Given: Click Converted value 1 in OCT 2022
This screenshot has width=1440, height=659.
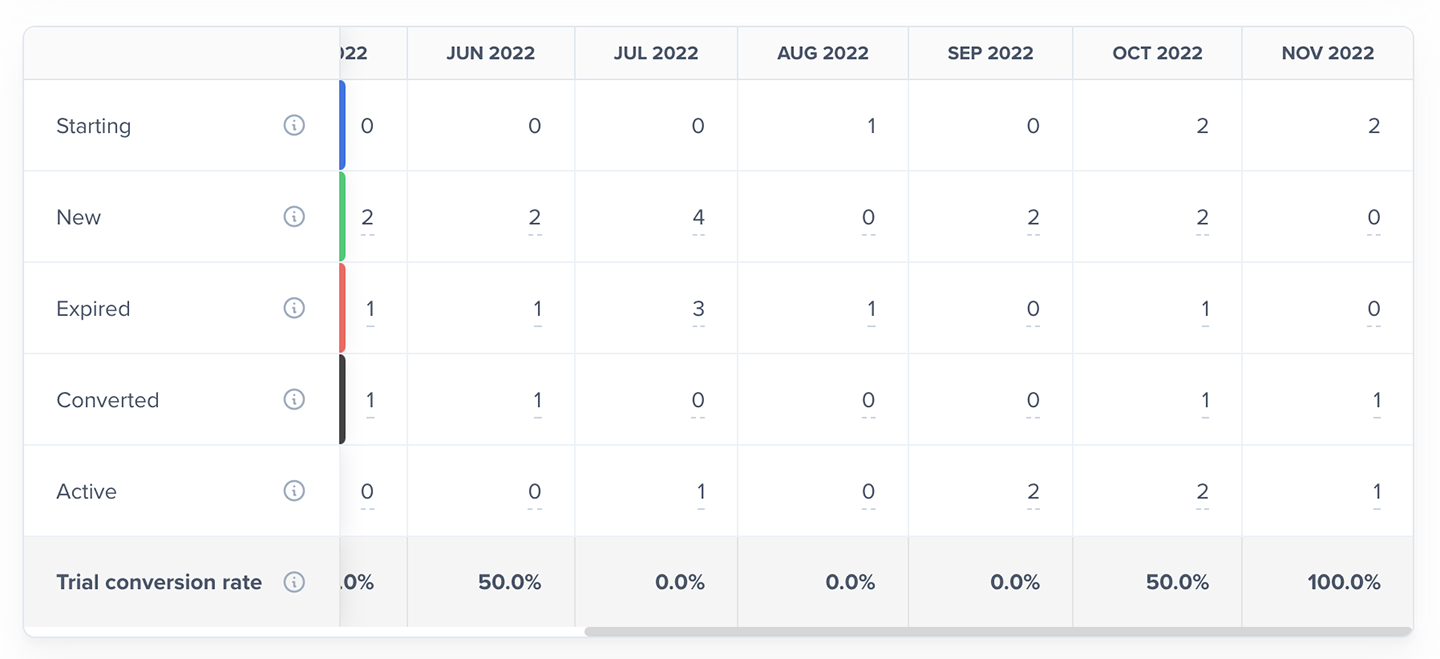Looking at the screenshot, I should tap(1205, 400).
